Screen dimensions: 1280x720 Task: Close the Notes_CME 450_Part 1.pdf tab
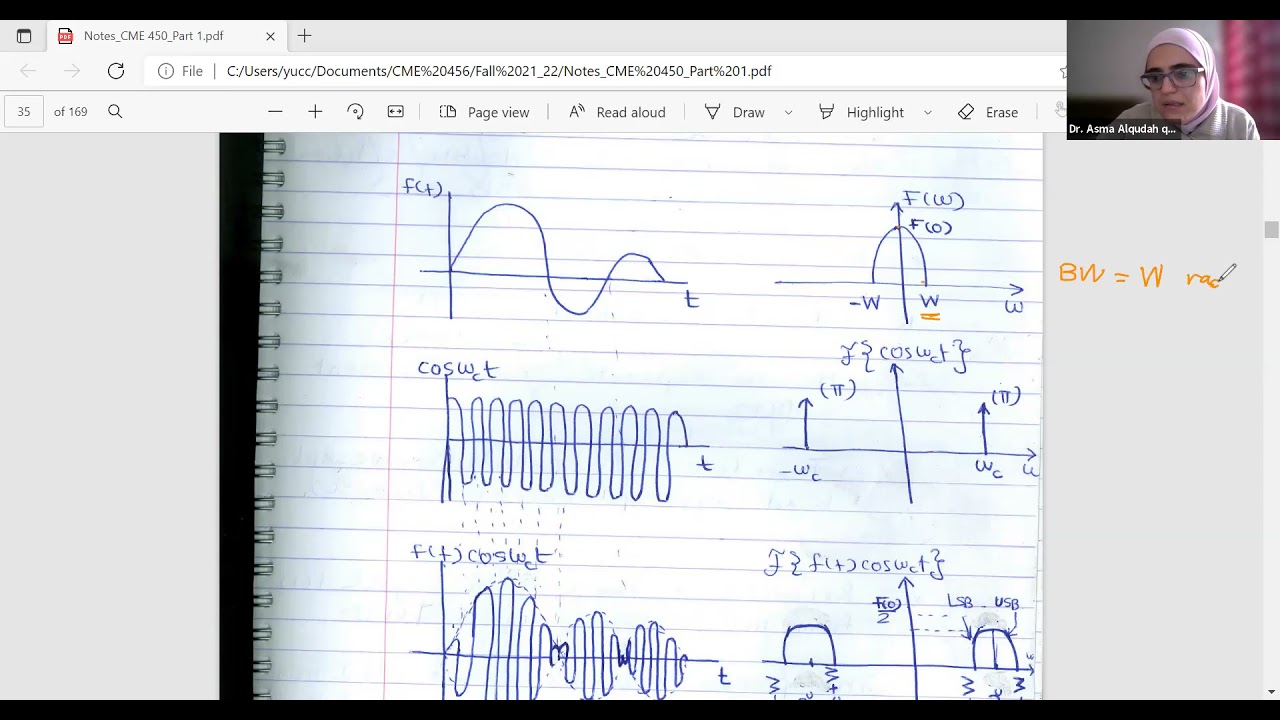pyautogui.click(x=270, y=36)
